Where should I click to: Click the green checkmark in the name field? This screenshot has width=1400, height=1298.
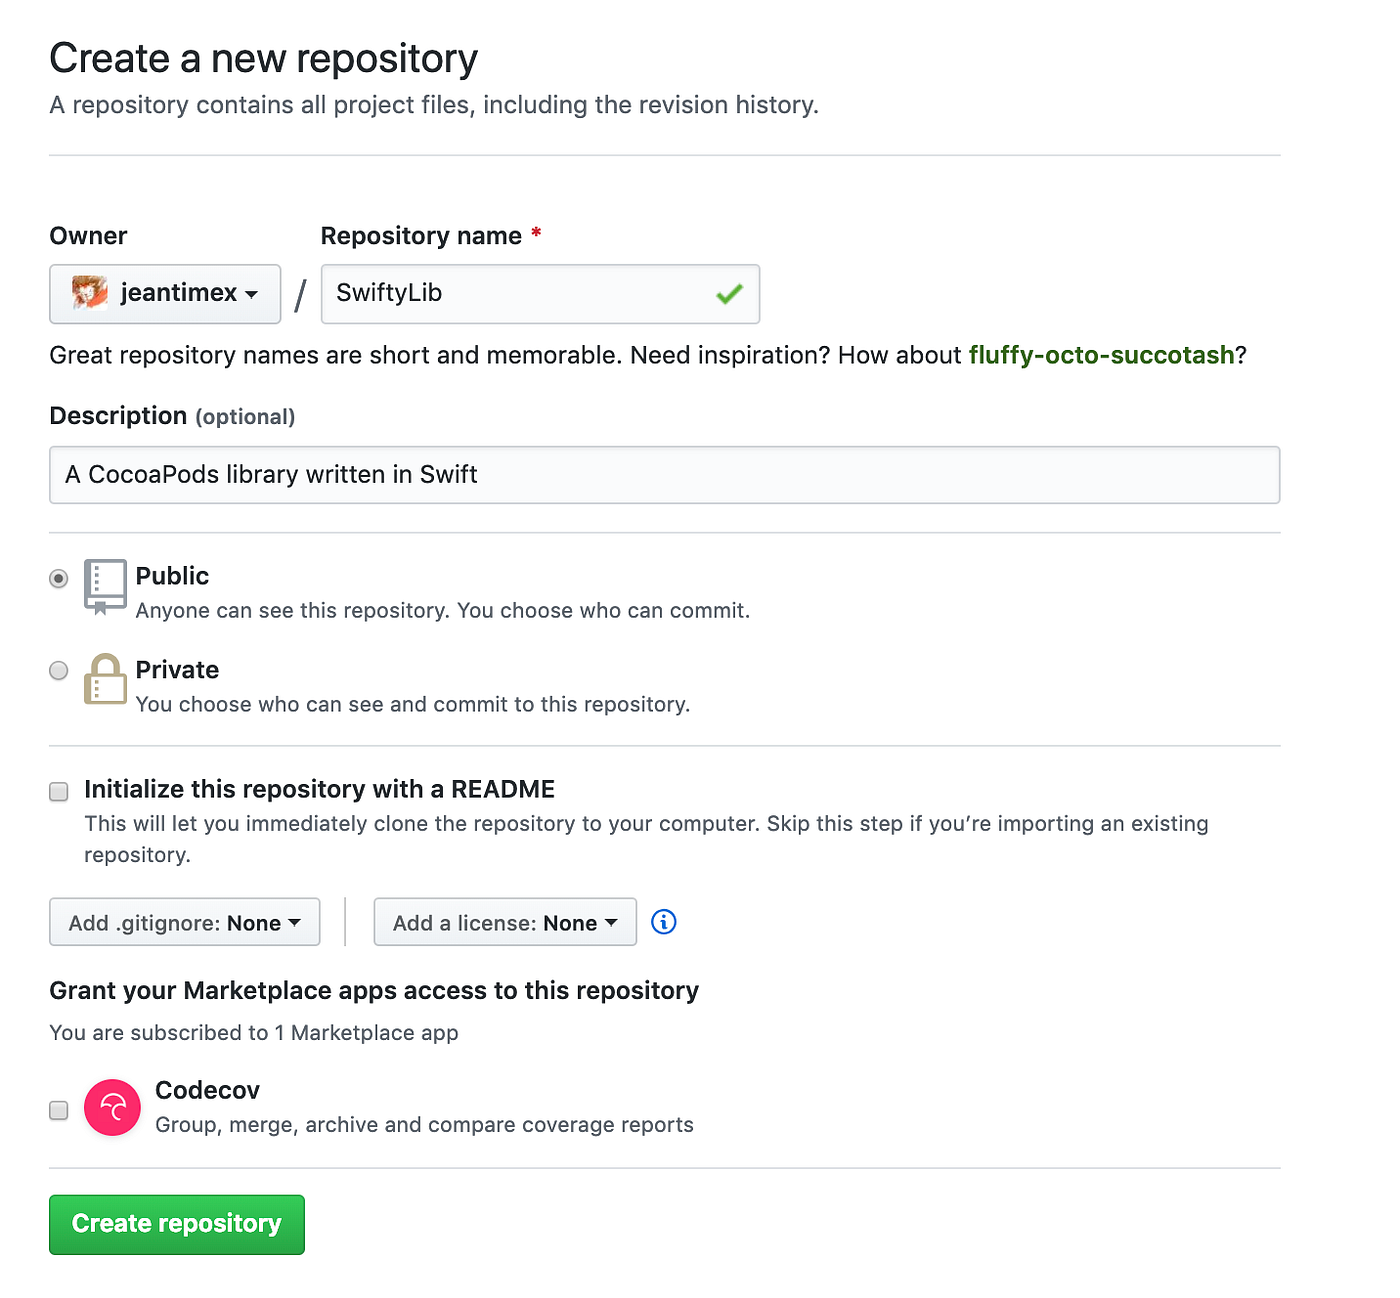point(729,293)
